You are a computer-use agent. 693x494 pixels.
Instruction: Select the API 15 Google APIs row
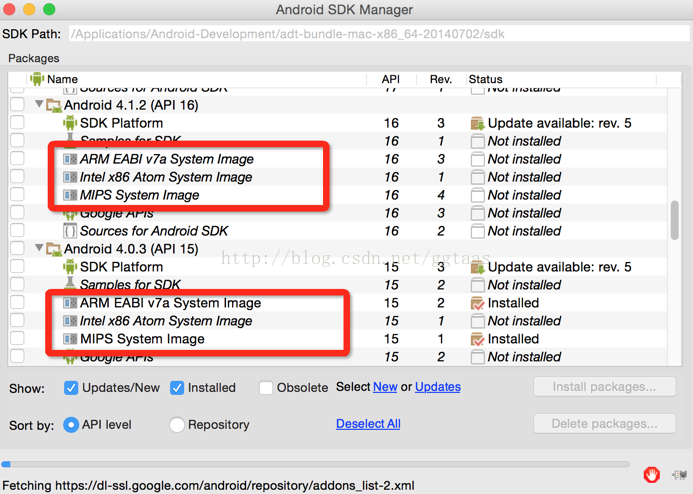[x=337, y=357]
